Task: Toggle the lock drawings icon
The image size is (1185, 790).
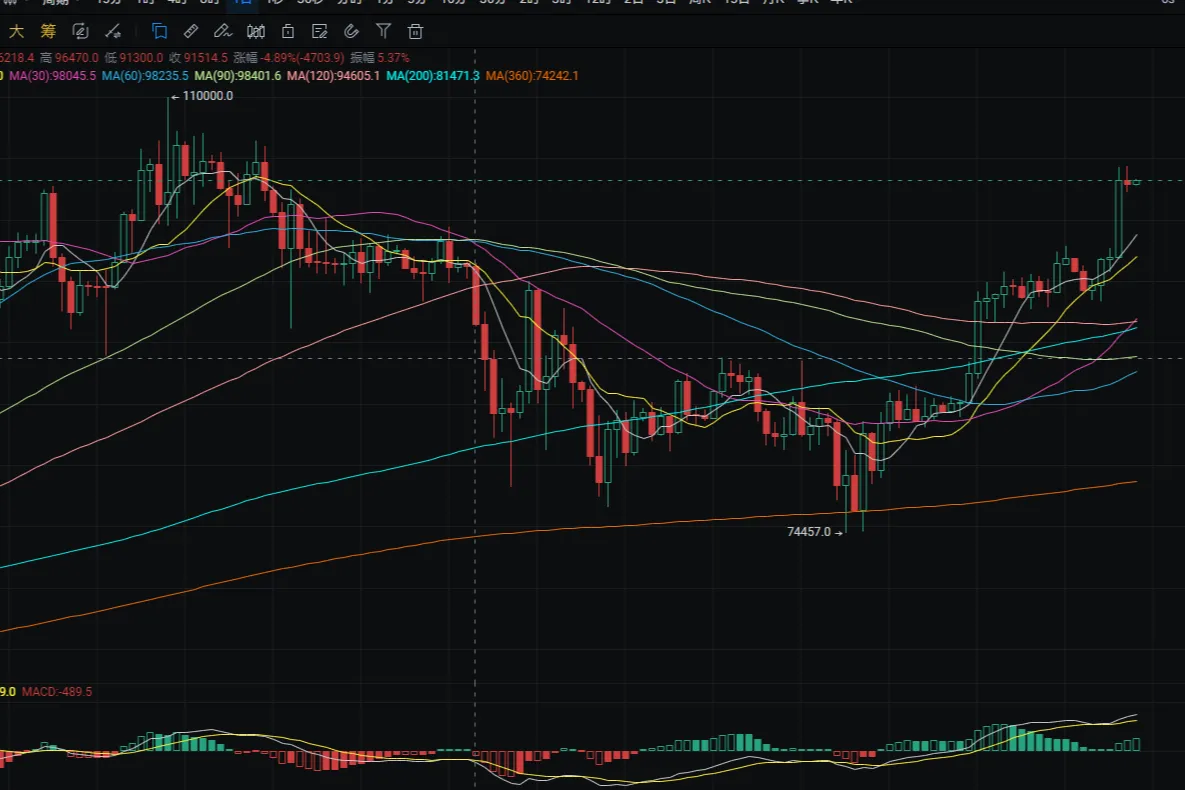Action: [288, 31]
